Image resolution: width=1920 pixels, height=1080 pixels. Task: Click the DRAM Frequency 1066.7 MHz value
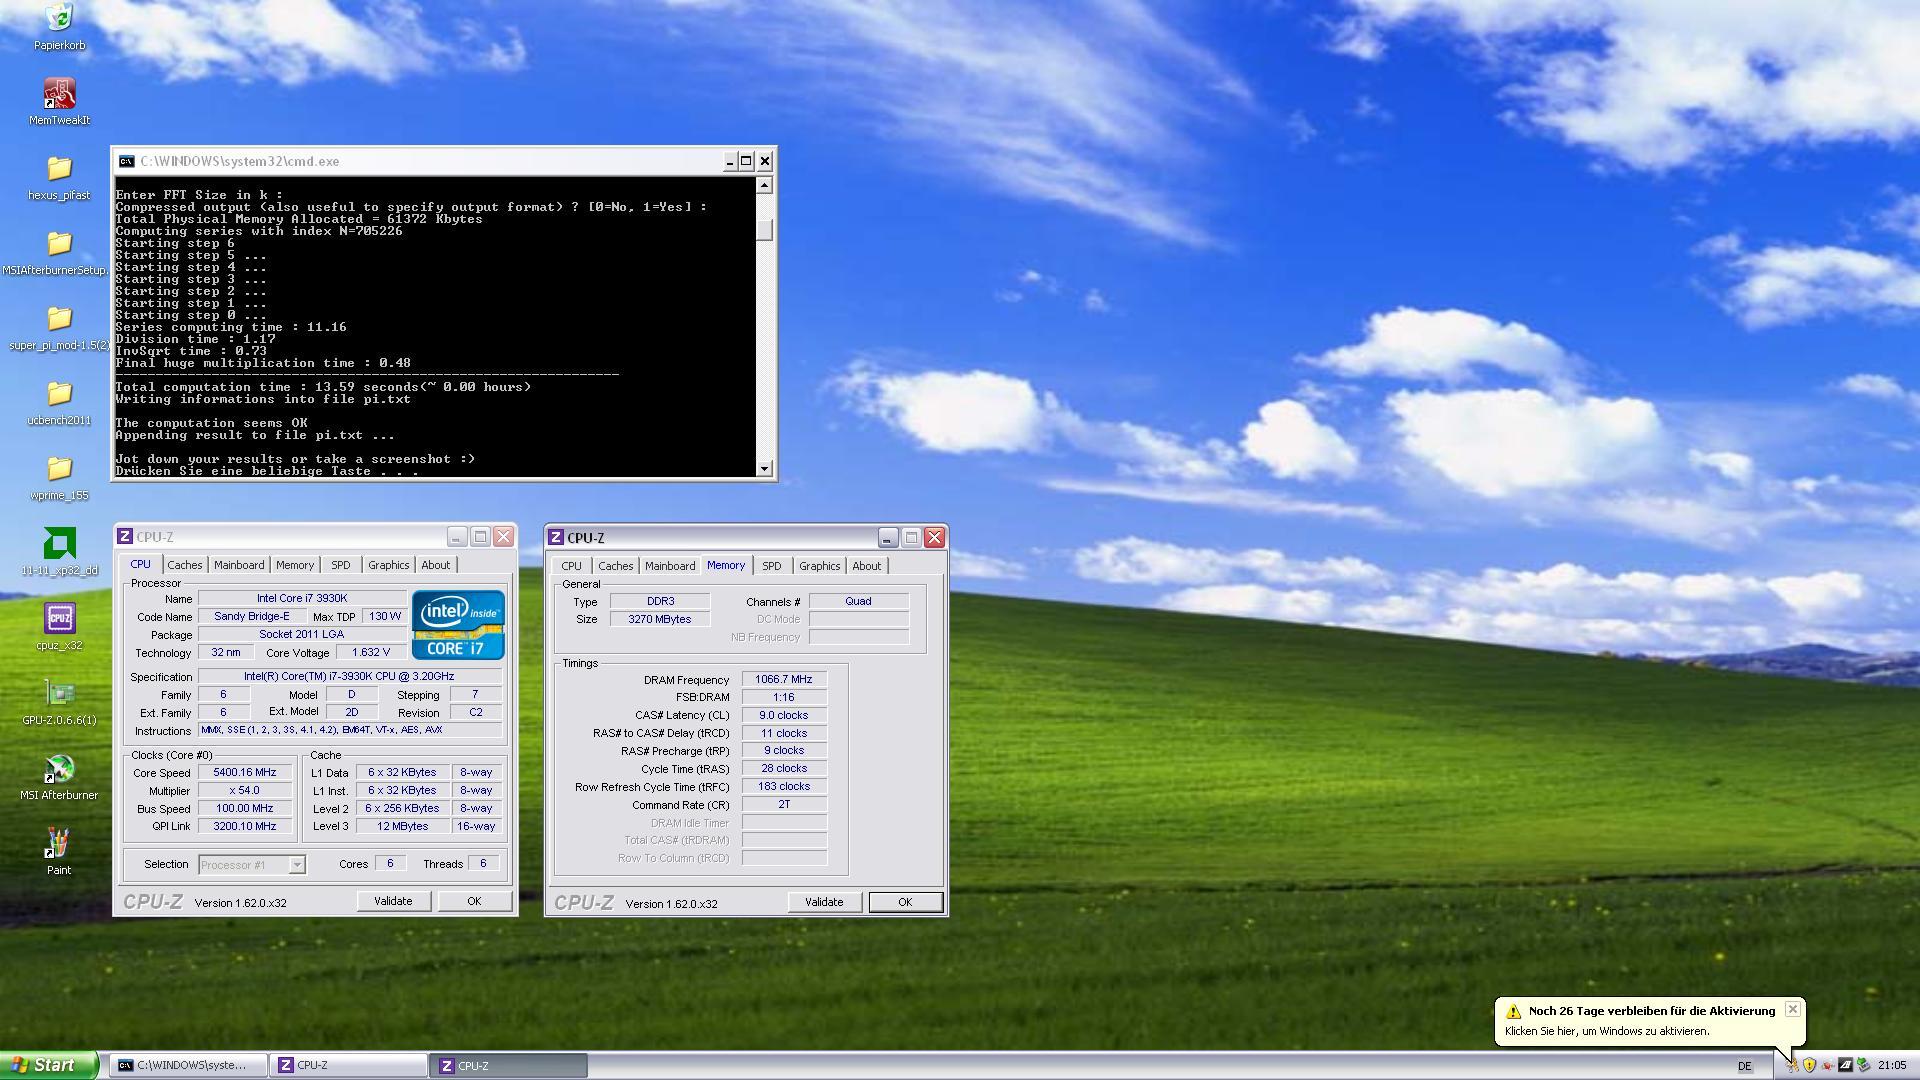784,679
